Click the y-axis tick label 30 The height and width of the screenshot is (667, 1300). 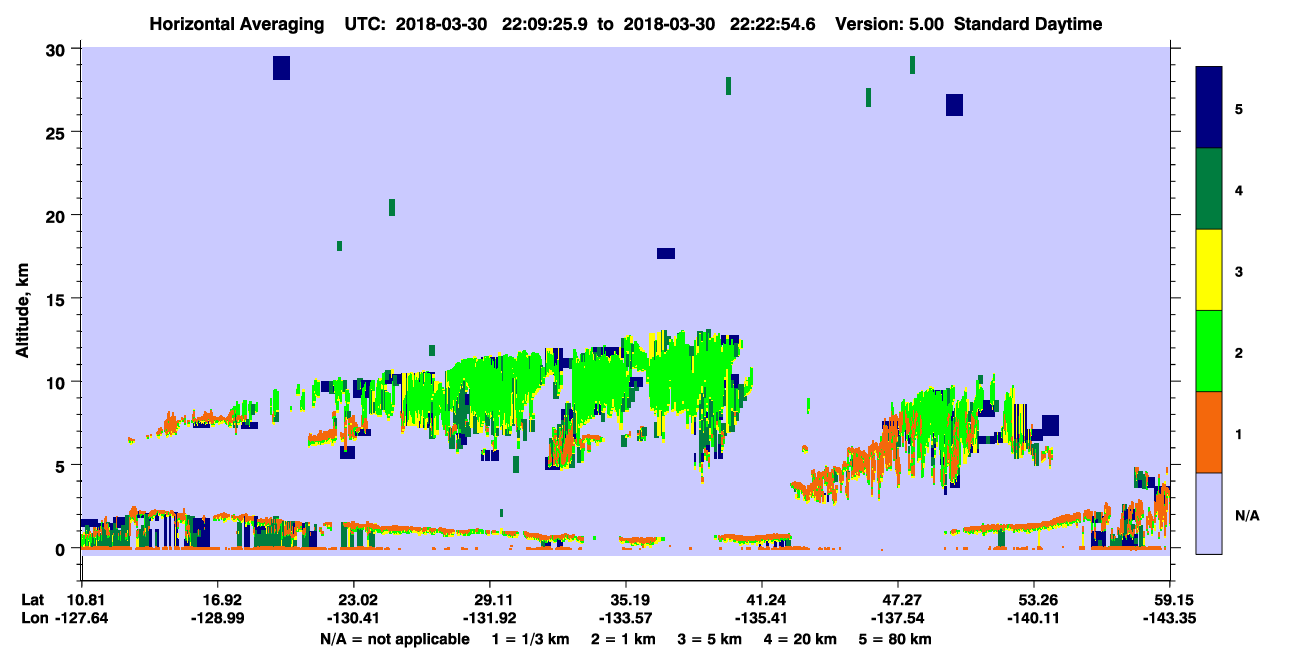pyautogui.click(x=58, y=49)
